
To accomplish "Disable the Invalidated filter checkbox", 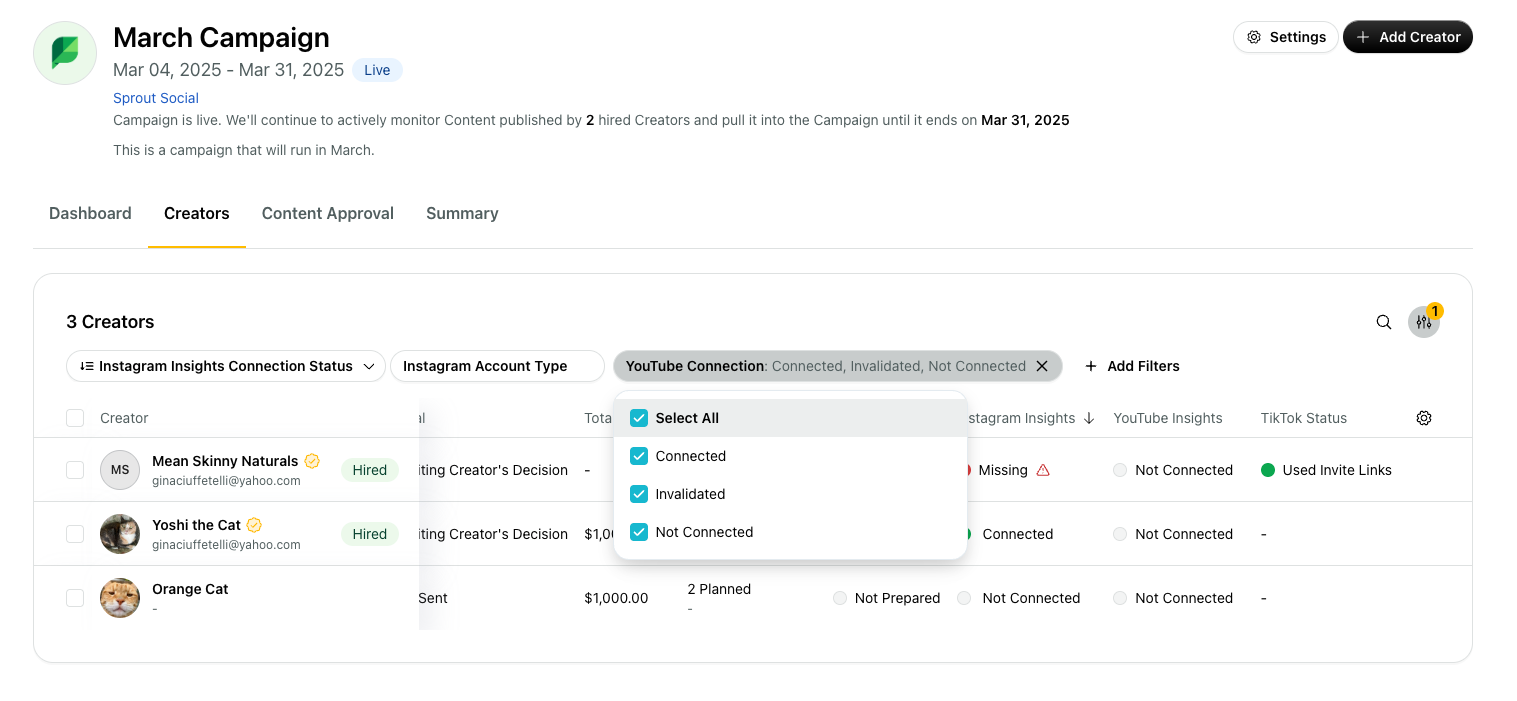I will 639,494.
